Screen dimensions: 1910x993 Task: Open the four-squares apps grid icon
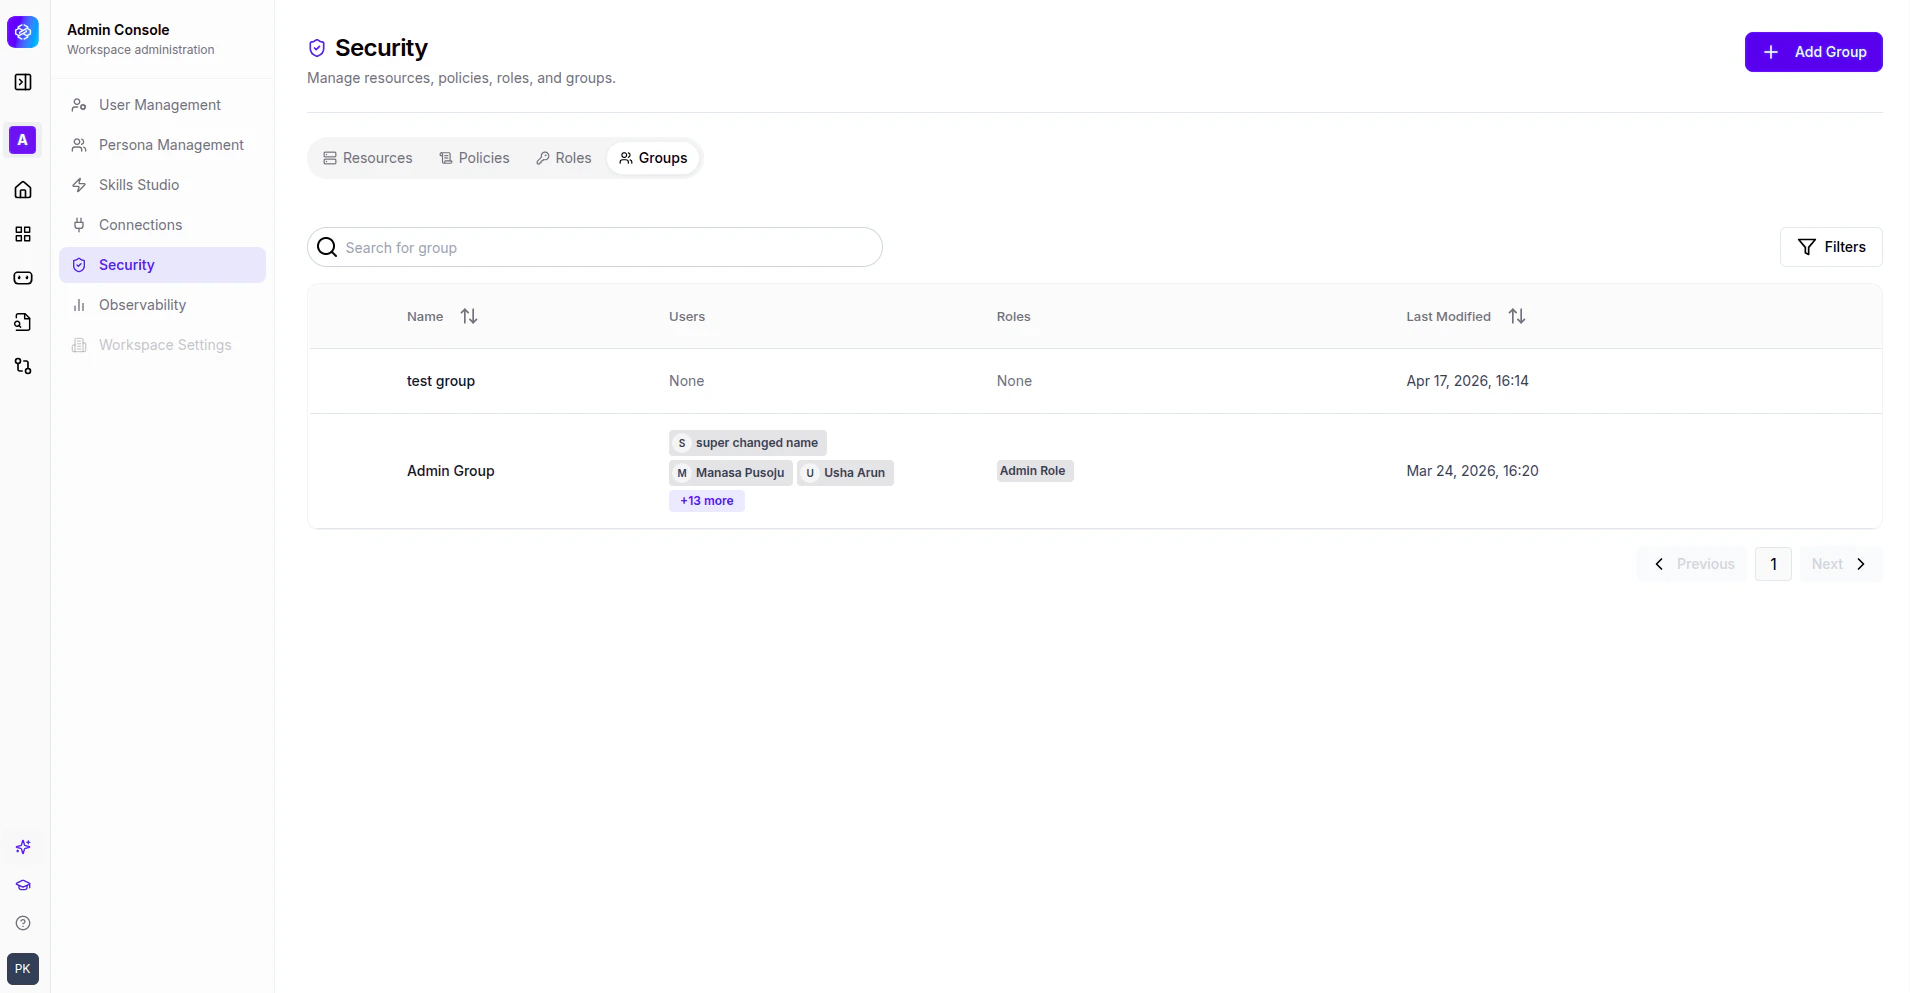23,234
